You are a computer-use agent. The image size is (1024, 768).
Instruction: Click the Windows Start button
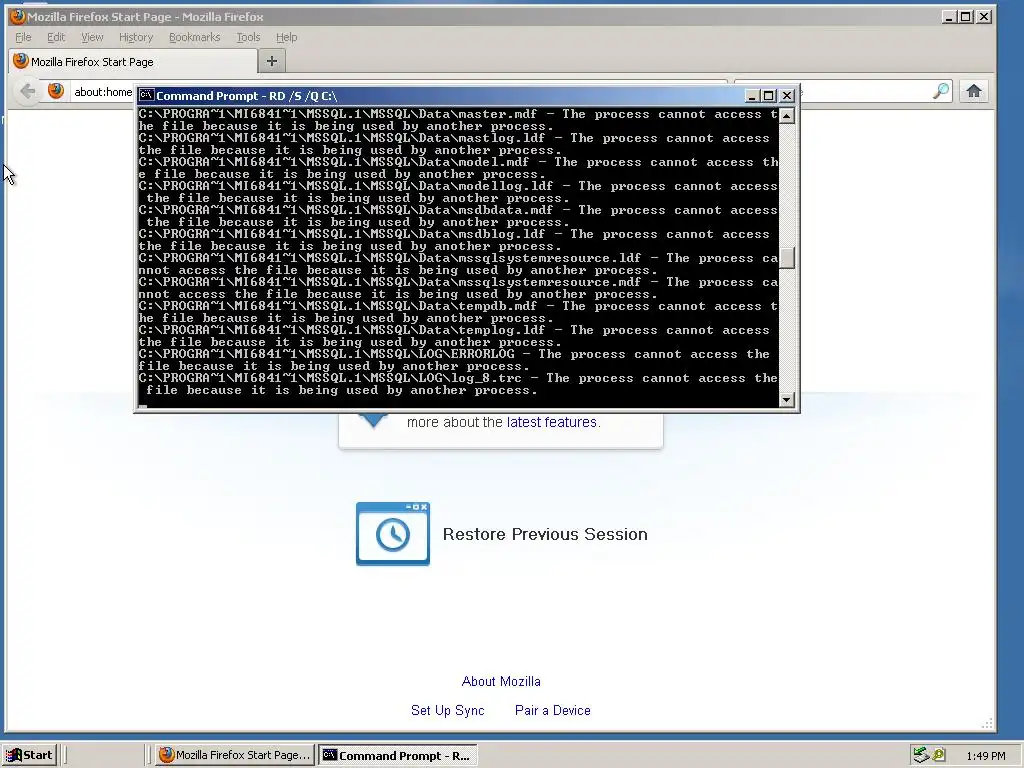coord(29,755)
